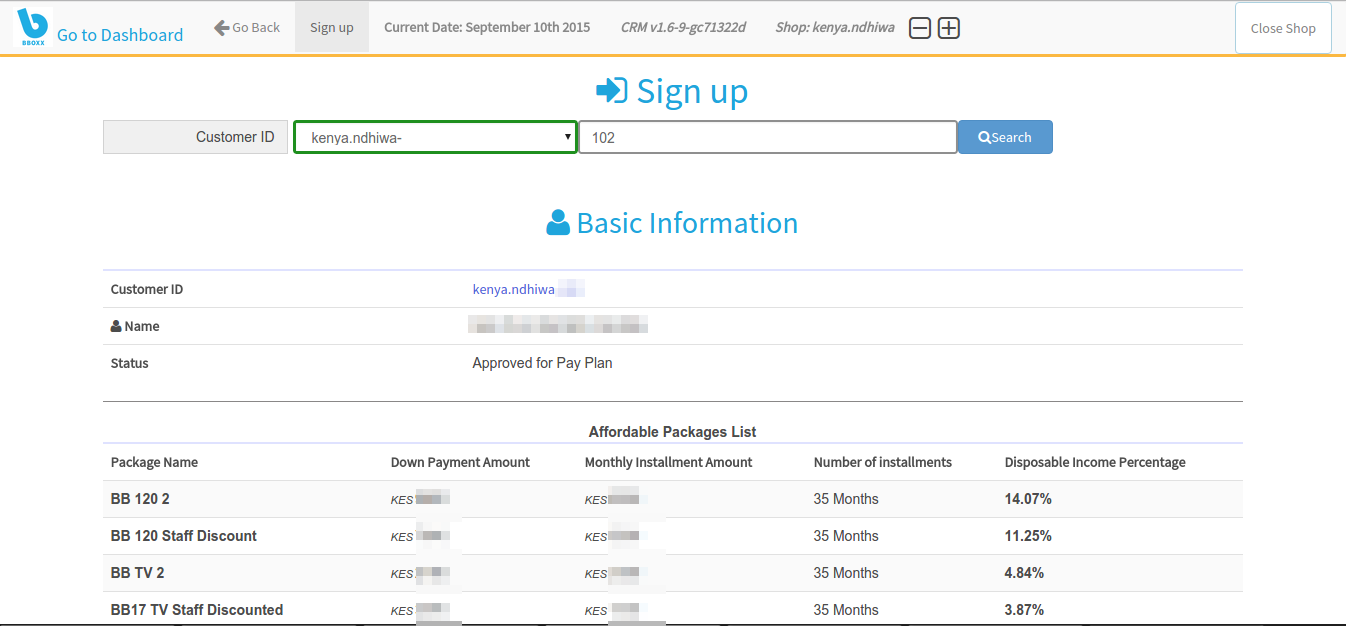Click the small person icon beside Name
The height and width of the screenshot is (626, 1346).
point(116,326)
